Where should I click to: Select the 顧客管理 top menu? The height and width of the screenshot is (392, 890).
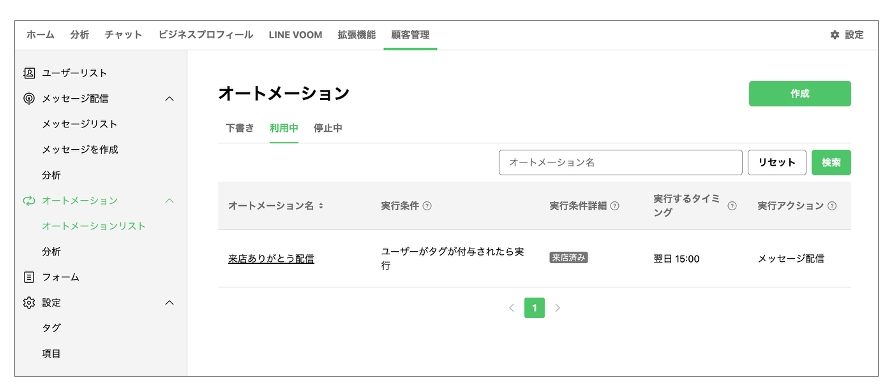(x=410, y=35)
